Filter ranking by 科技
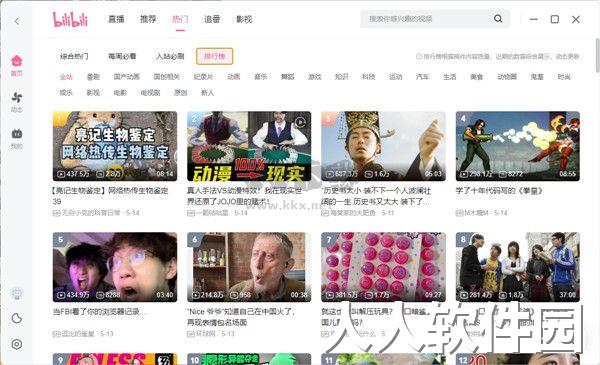Viewport: 600px width, 365px height. point(368,77)
